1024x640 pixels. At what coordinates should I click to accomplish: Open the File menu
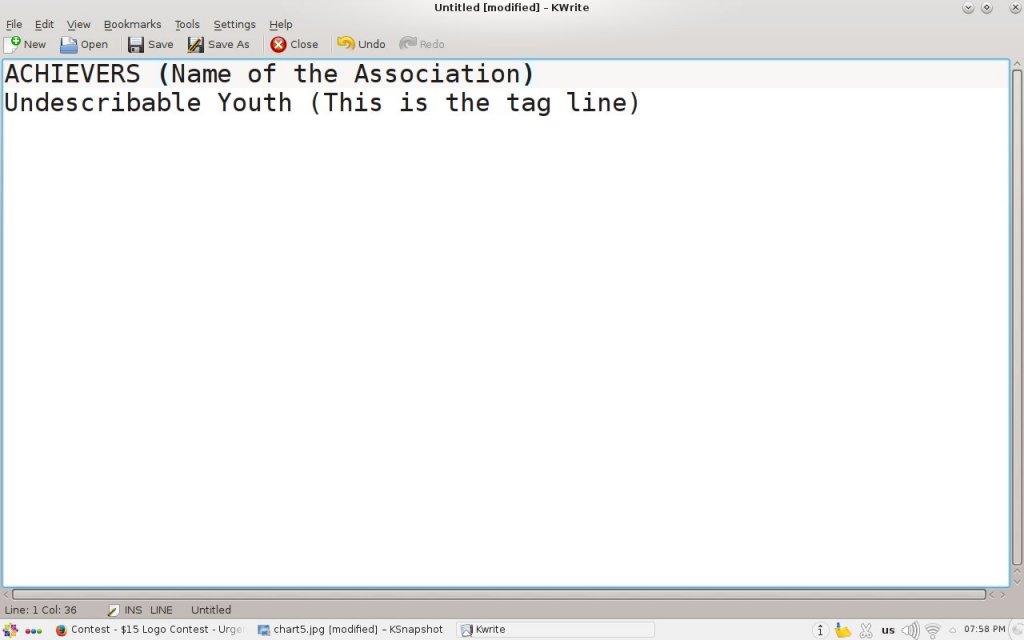point(14,24)
